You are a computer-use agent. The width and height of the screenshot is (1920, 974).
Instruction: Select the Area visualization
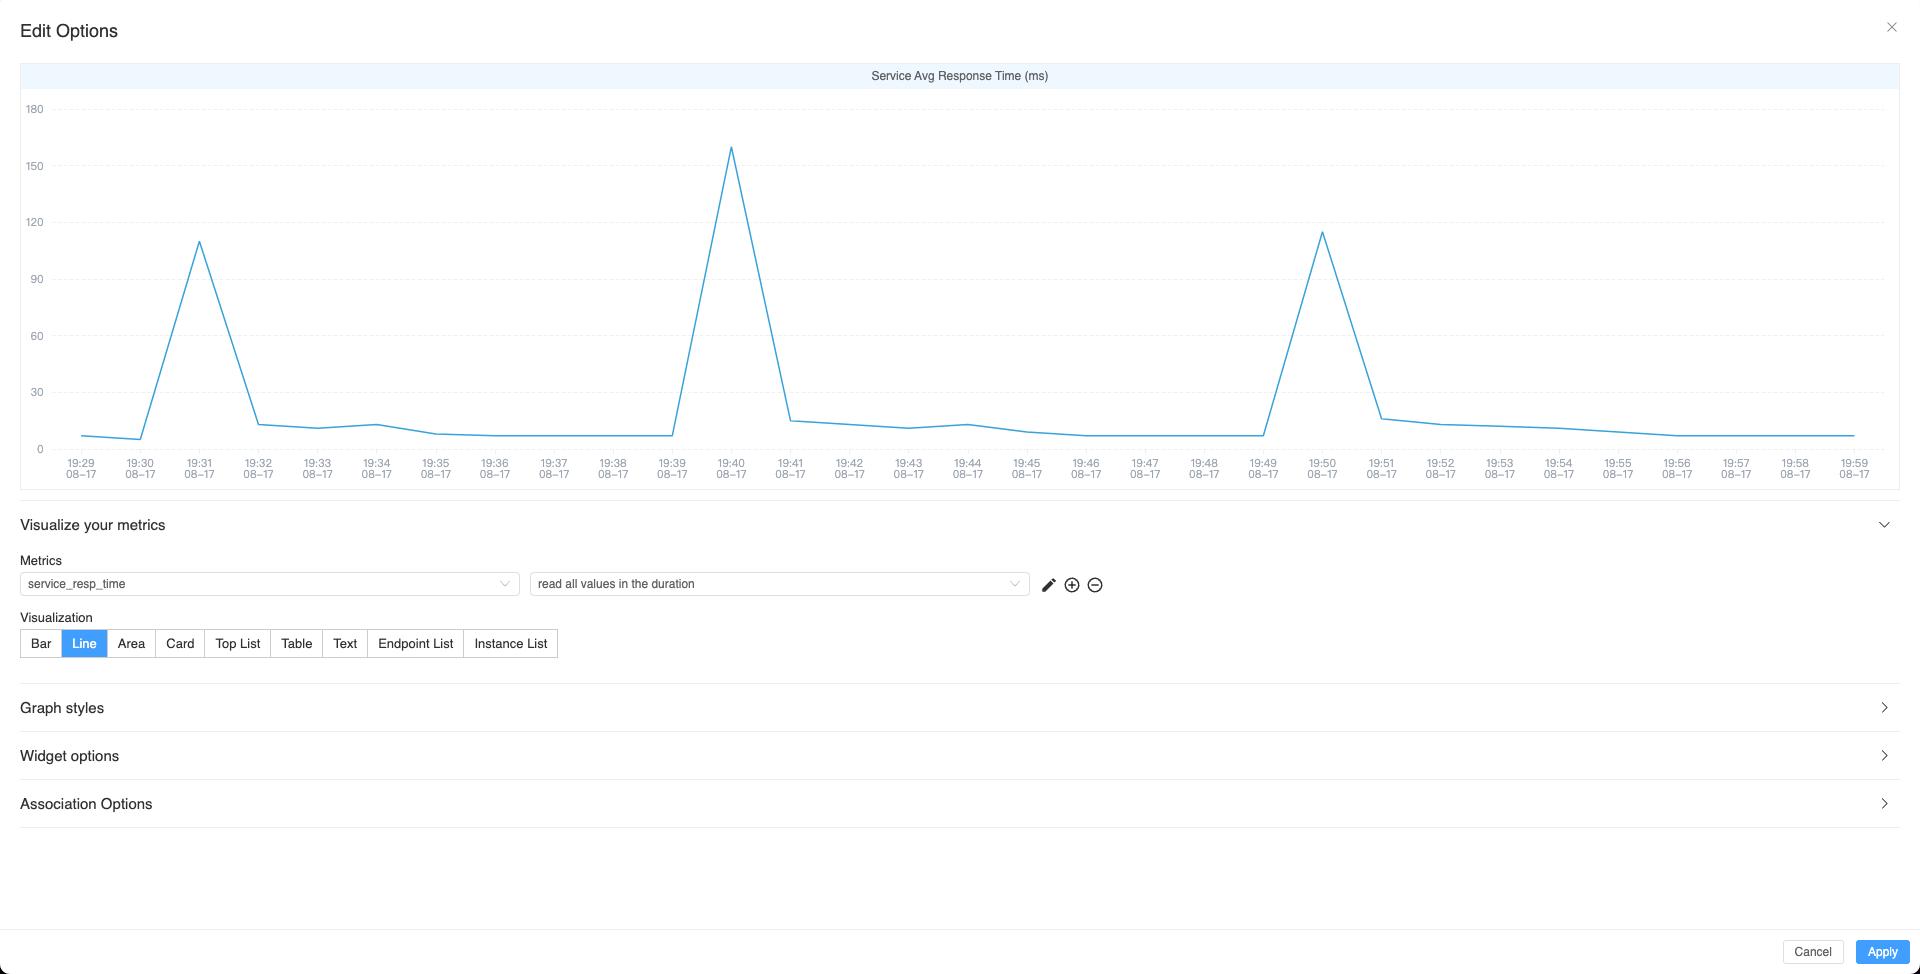(131, 644)
